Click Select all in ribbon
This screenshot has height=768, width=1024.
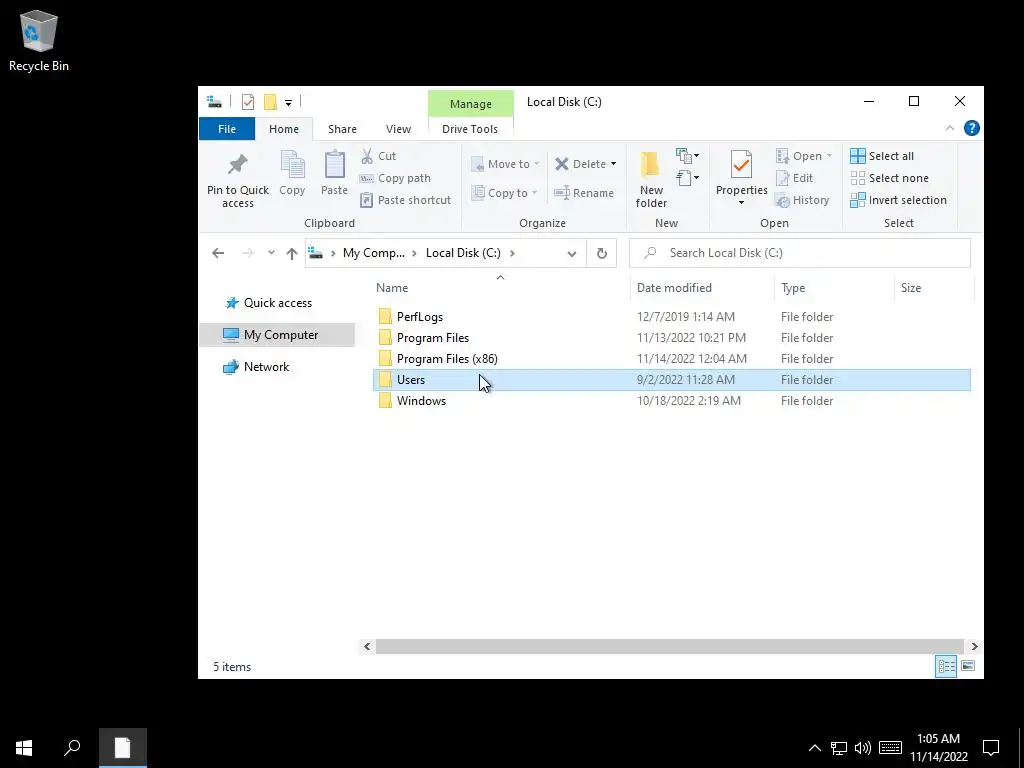(882, 156)
